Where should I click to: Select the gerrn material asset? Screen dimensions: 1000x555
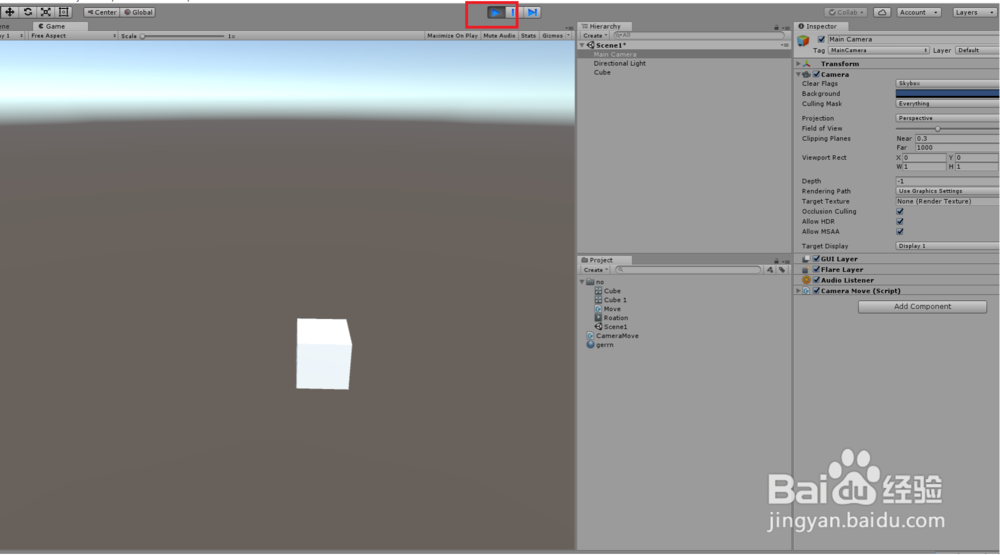(600, 344)
